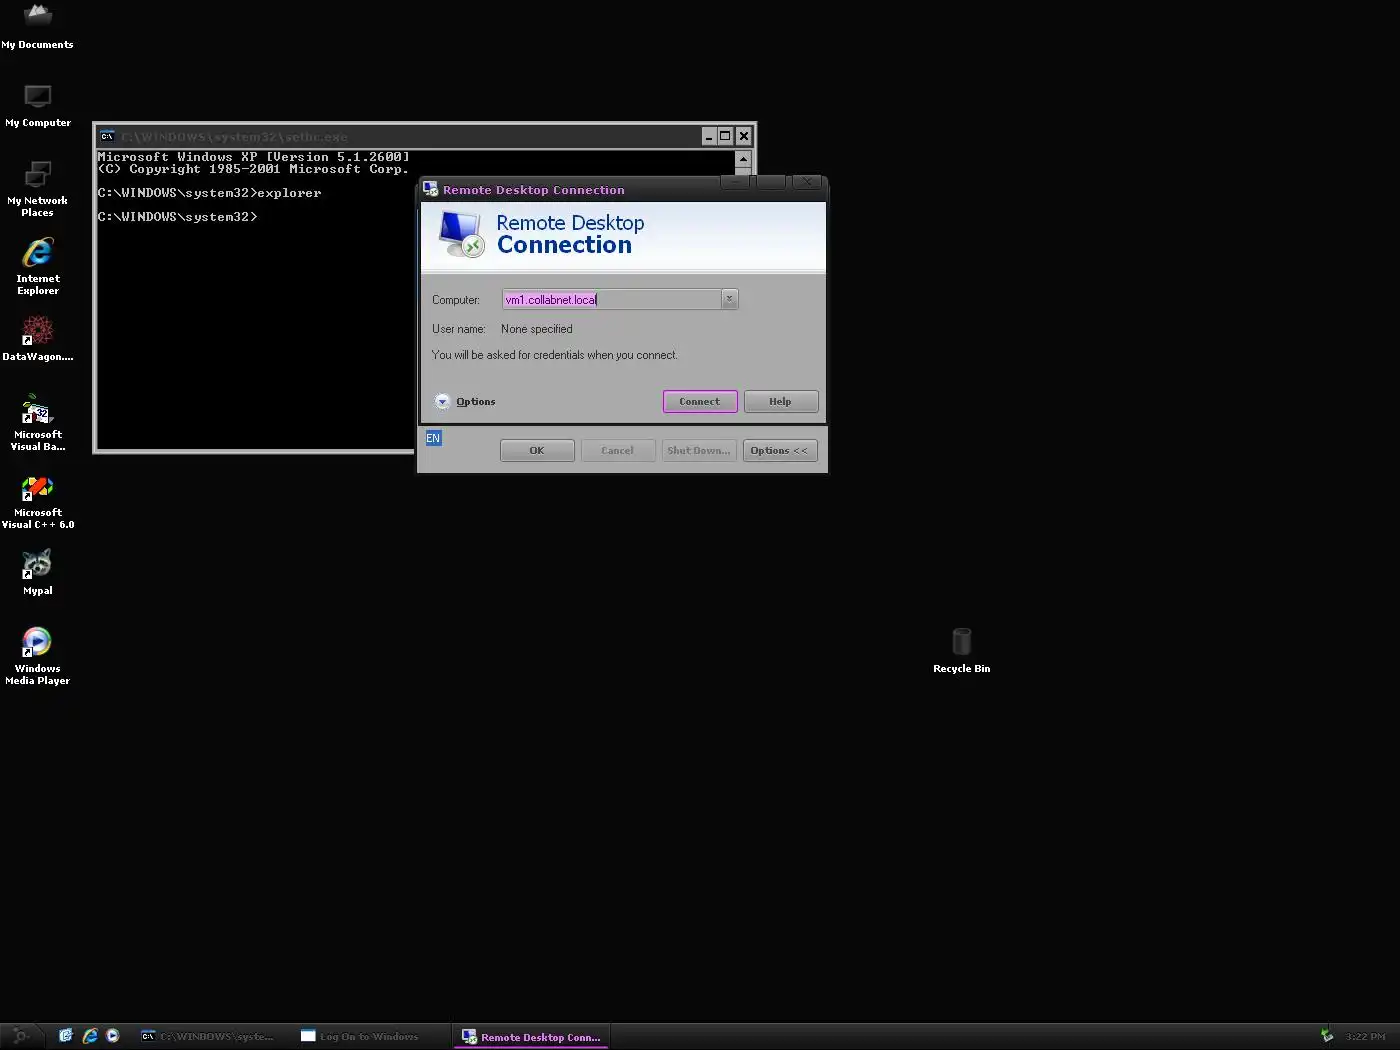Screen dimensions: 1400x1050
Task: Select the Internet Explorer desktop icon
Action: point(37,266)
